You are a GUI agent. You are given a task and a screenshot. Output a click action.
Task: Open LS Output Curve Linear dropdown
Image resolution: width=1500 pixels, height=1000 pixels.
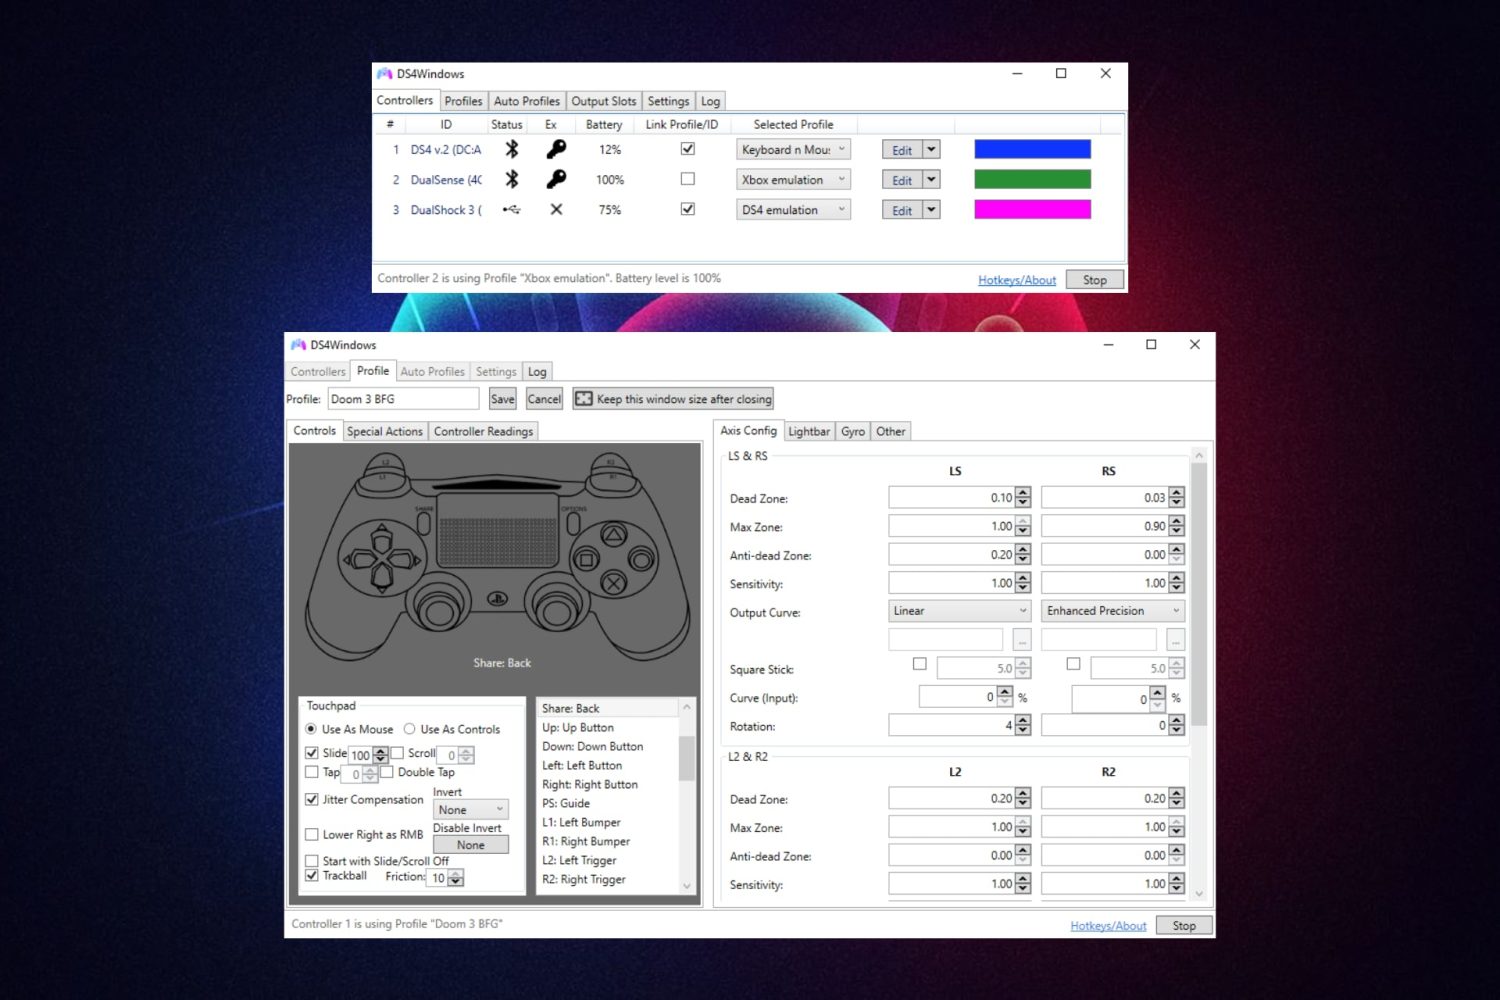click(960, 611)
